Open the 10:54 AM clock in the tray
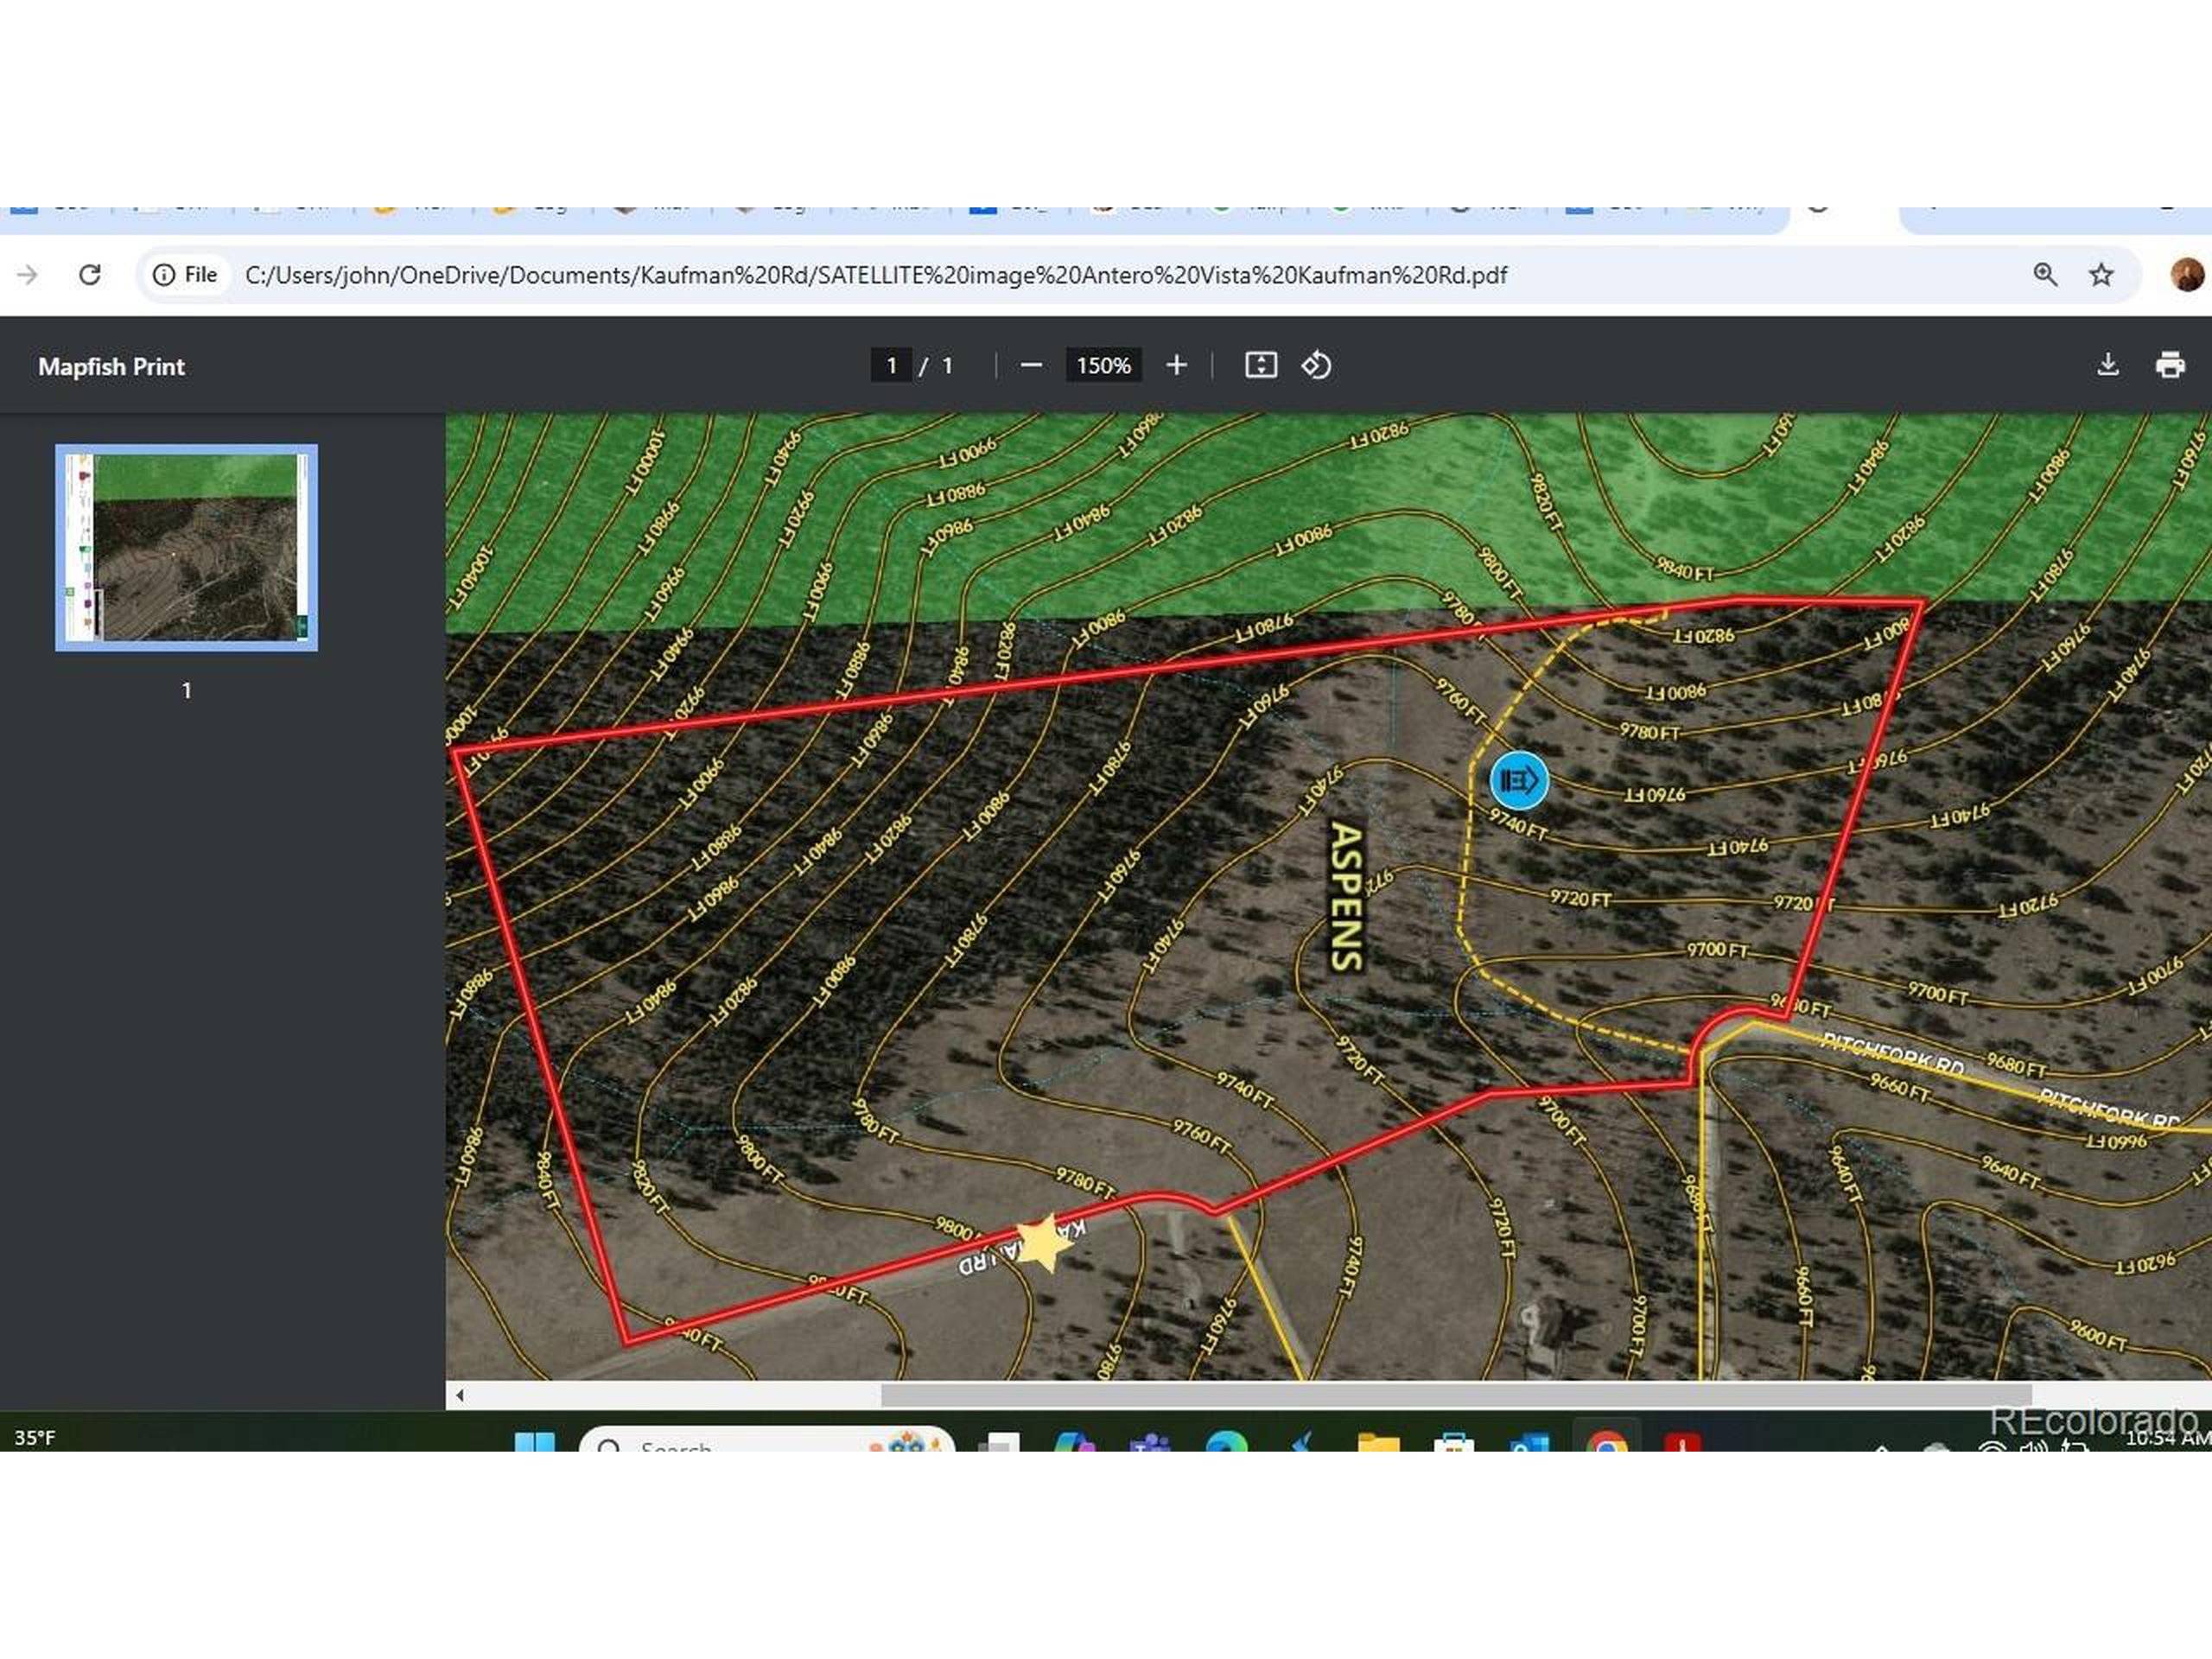Image resolution: width=2212 pixels, height=1659 pixels. (2167, 1439)
